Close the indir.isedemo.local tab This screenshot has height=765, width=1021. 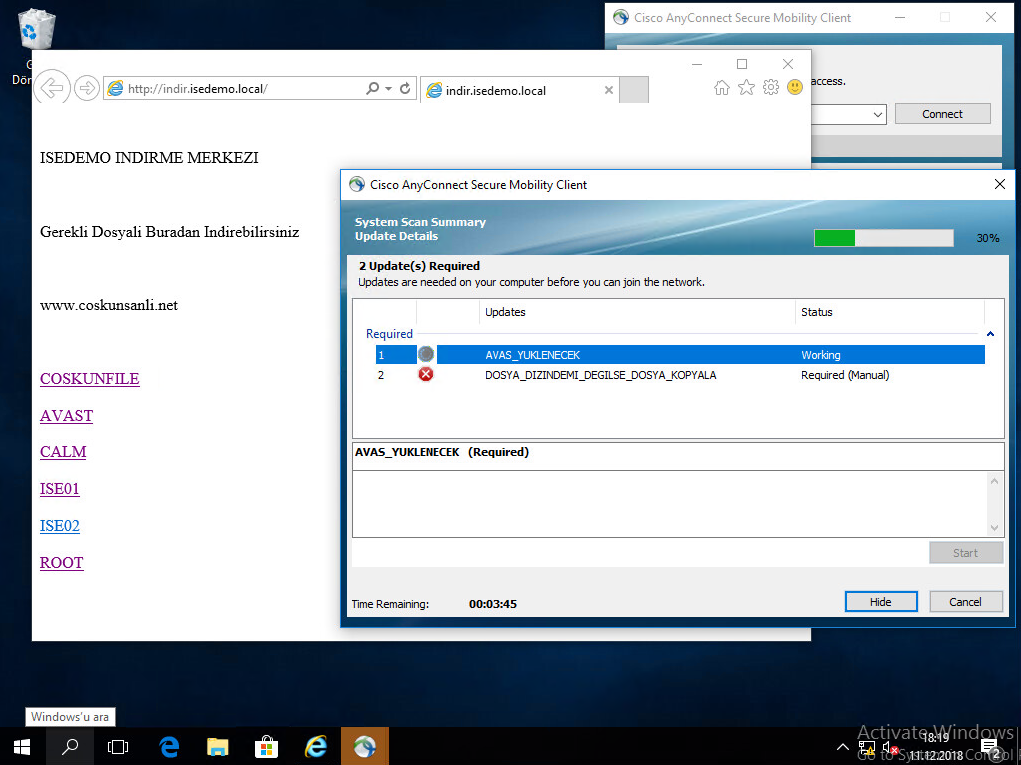click(x=609, y=90)
